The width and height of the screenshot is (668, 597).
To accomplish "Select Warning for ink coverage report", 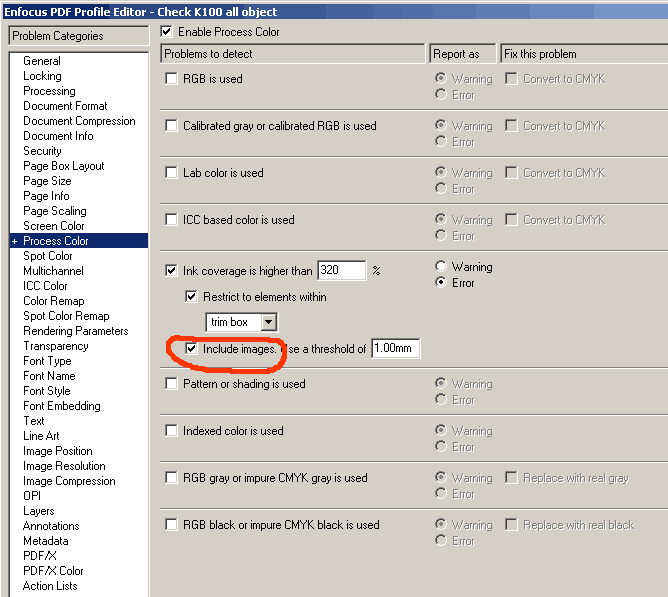I will tap(441, 266).
